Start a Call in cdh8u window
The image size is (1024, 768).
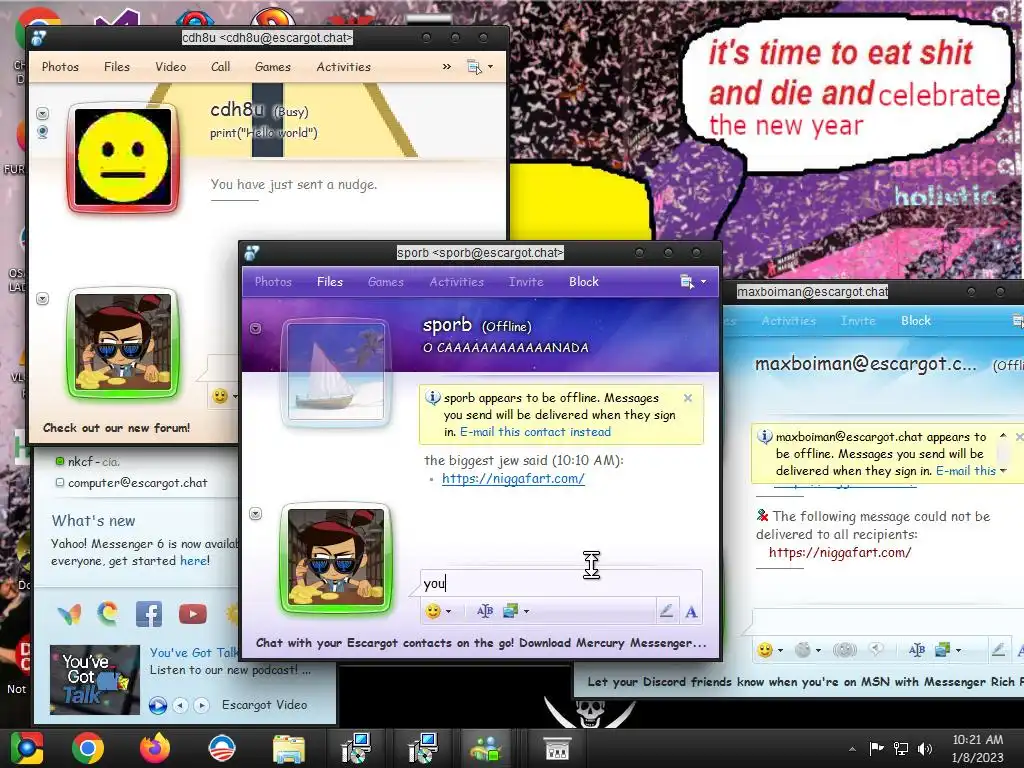click(221, 67)
